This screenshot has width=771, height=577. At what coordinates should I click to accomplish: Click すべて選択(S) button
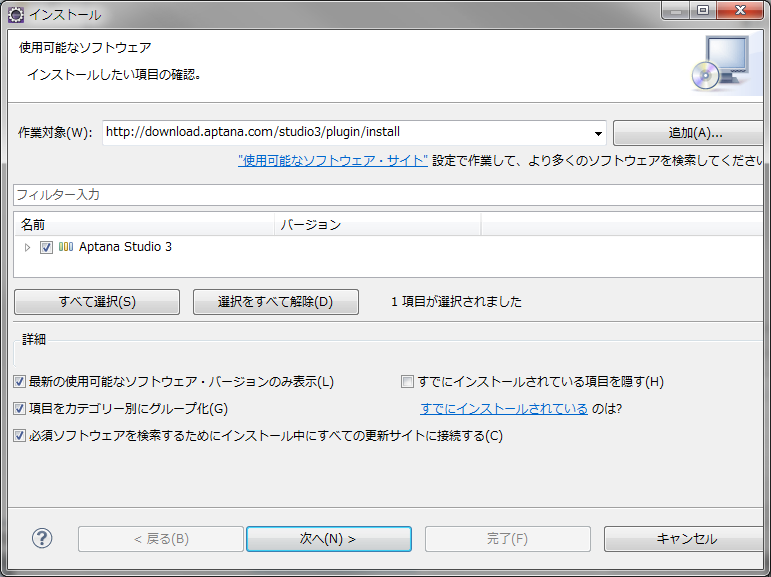pyautogui.click(x=97, y=302)
